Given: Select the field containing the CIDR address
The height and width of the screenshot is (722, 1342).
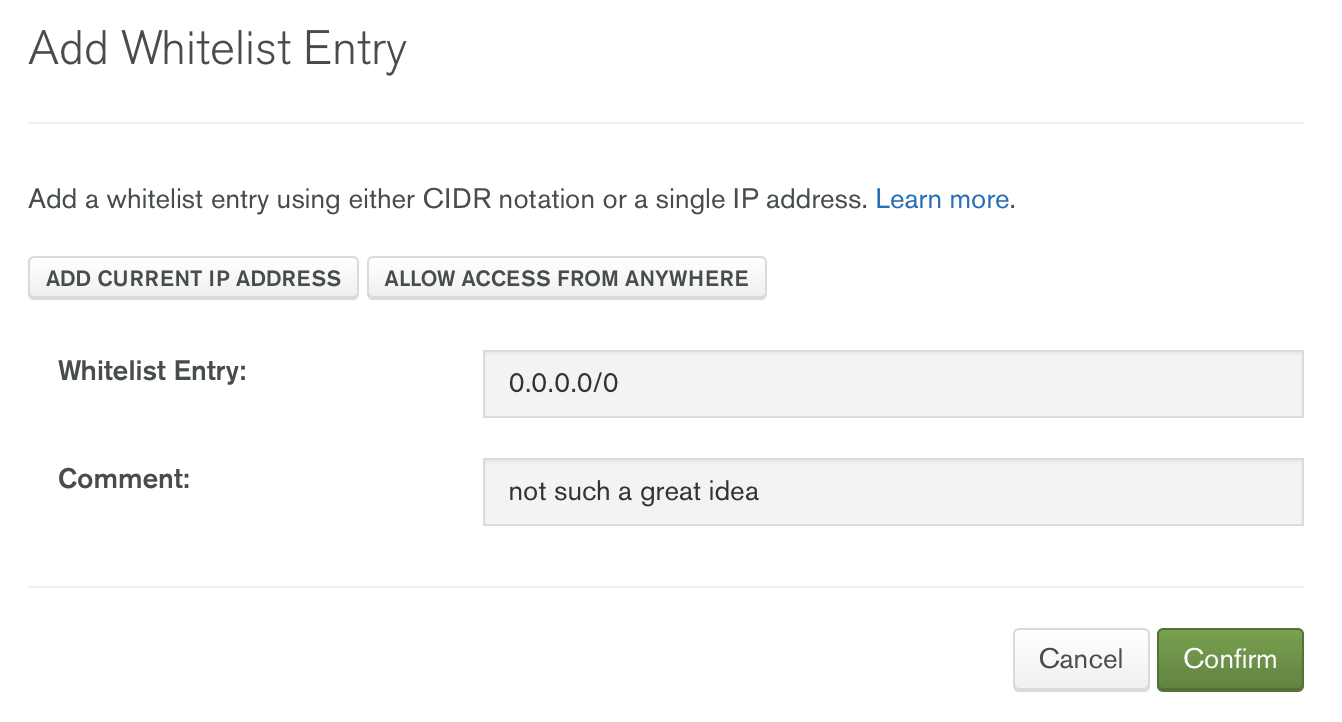Looking at the screenshot, I should tap(892, 383).
